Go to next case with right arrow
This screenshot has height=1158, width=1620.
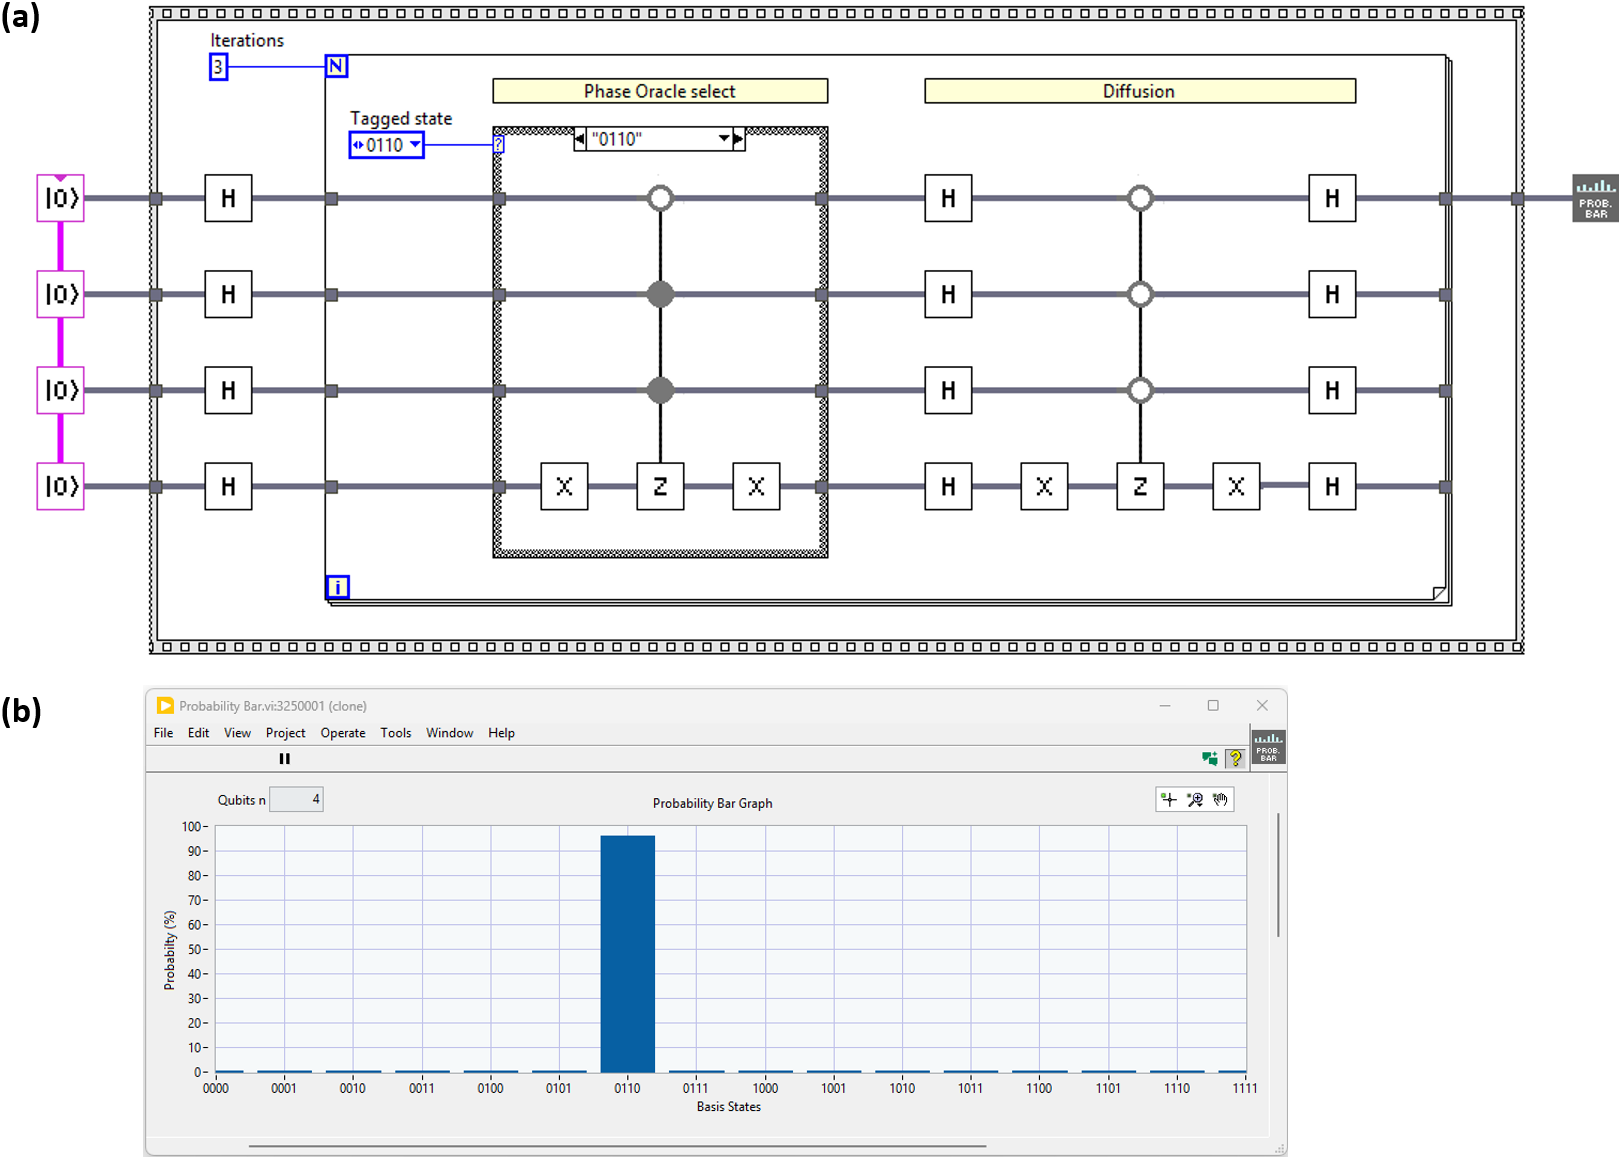click(739, 139)
